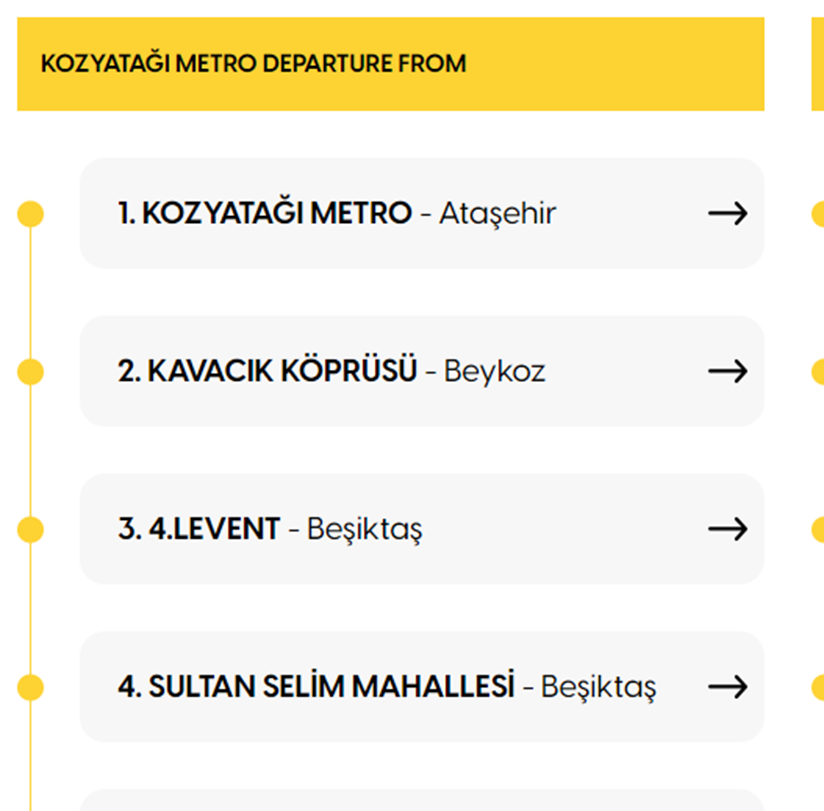Select the yellow timeline dot beside 4.Levent

click(31, 529)
